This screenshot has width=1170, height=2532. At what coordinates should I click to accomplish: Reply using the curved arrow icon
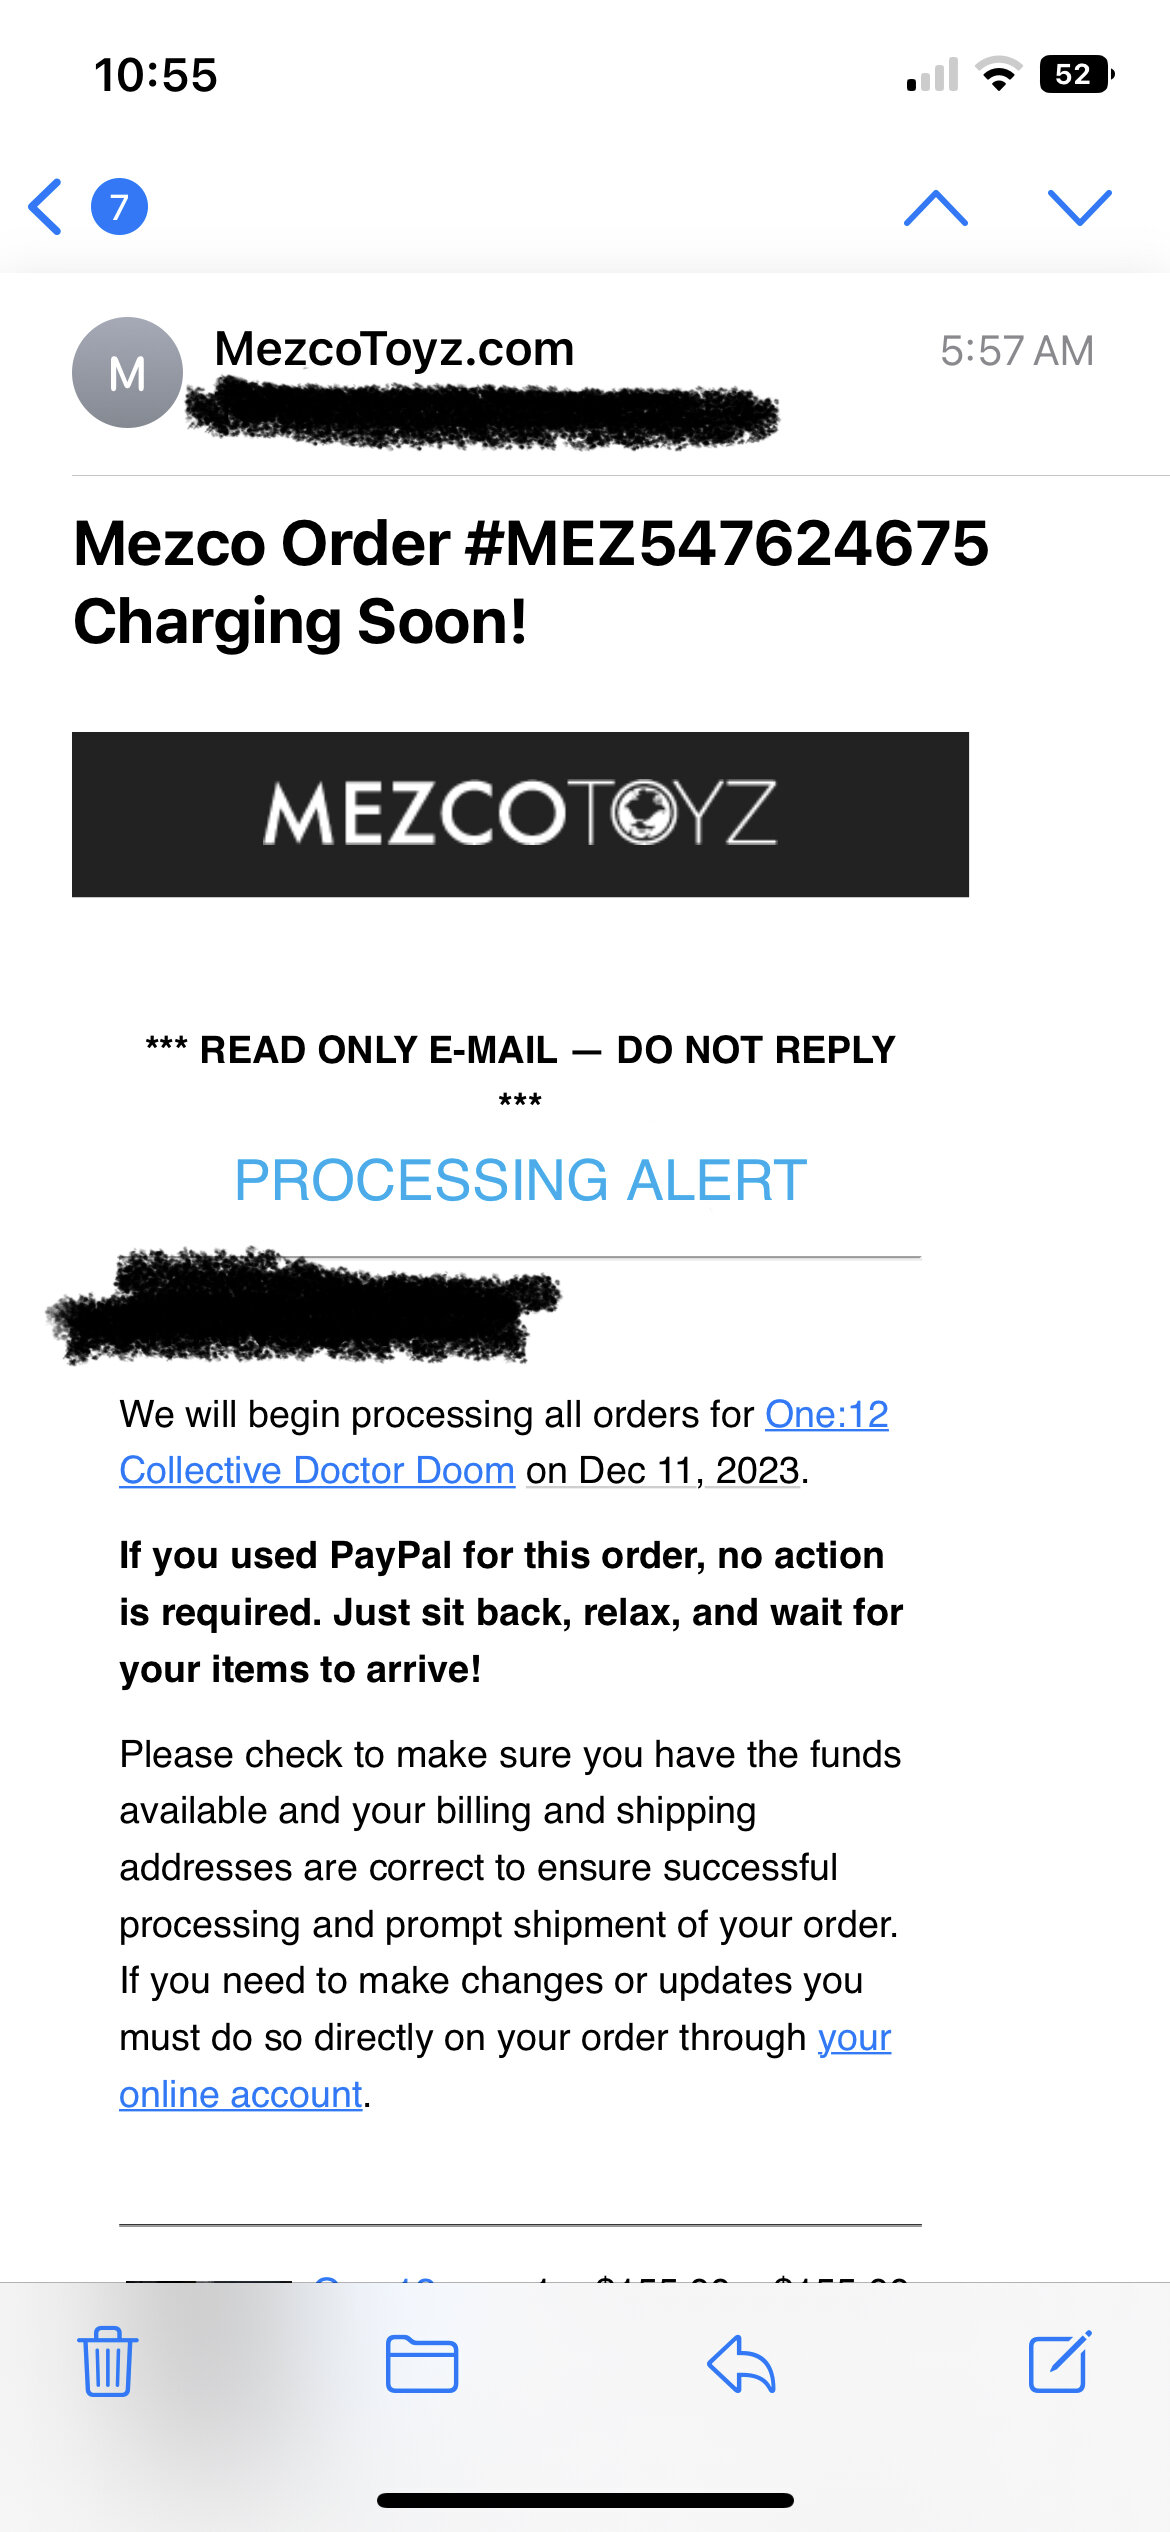pyautogui.click(x=741, y=2364)
